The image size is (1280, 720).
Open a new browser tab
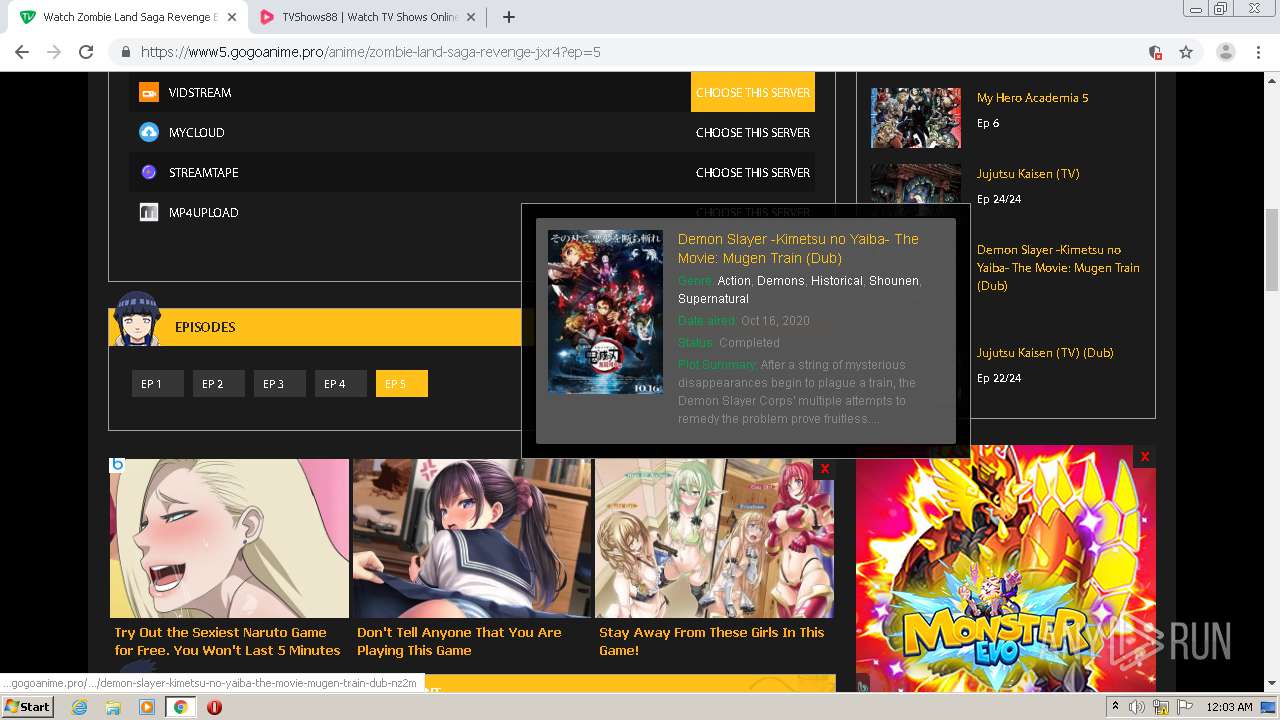[508, 17]
